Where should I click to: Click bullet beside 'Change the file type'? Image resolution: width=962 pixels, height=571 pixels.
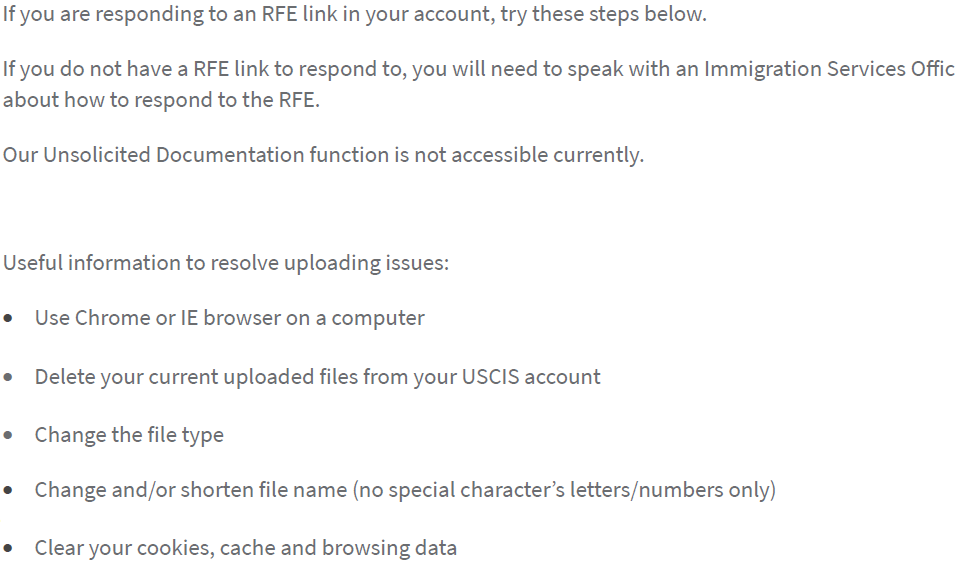(x=8, y=435)
